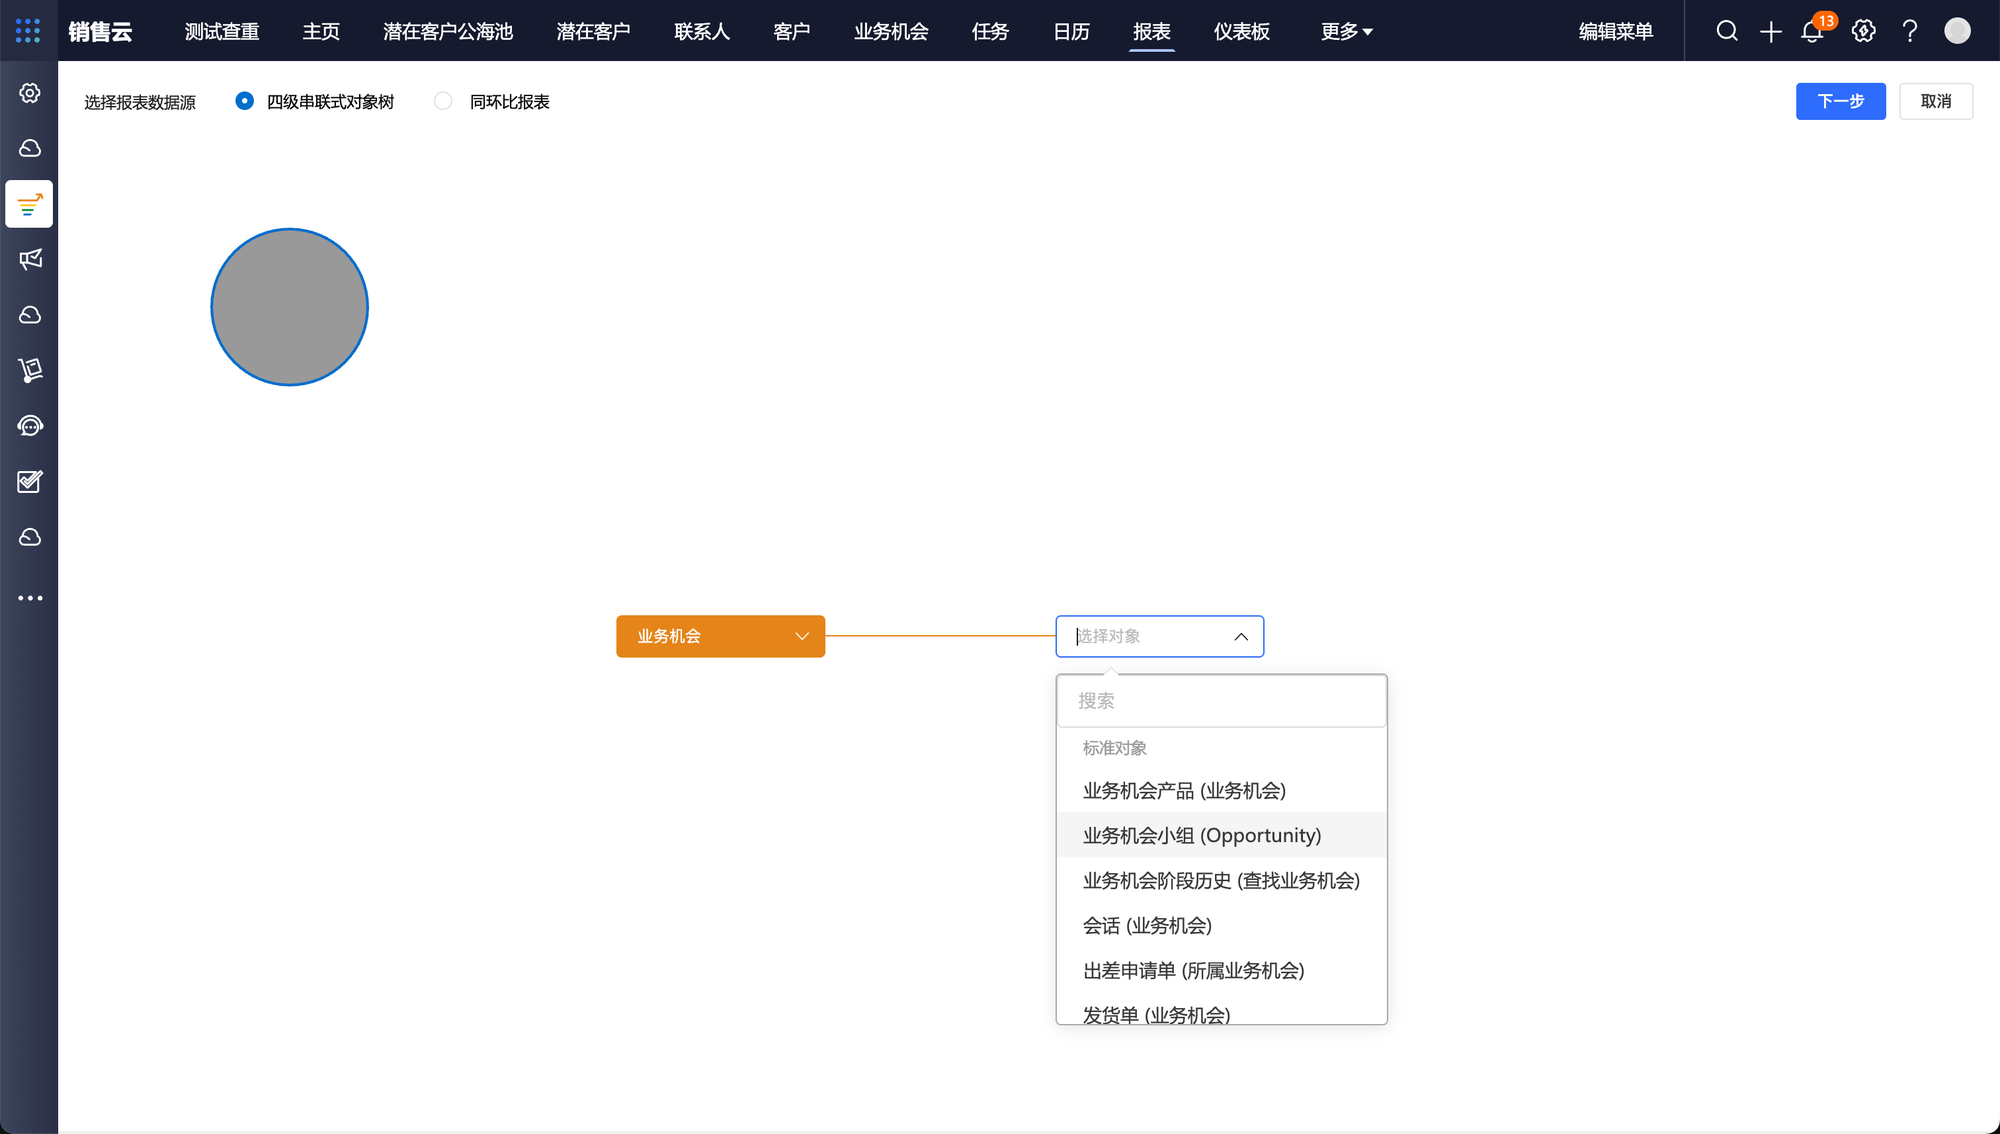Image resolution: width=2000 pixels, height=1134 pixels.
Task: Click the 取消 button
Action: [1935, 101]
